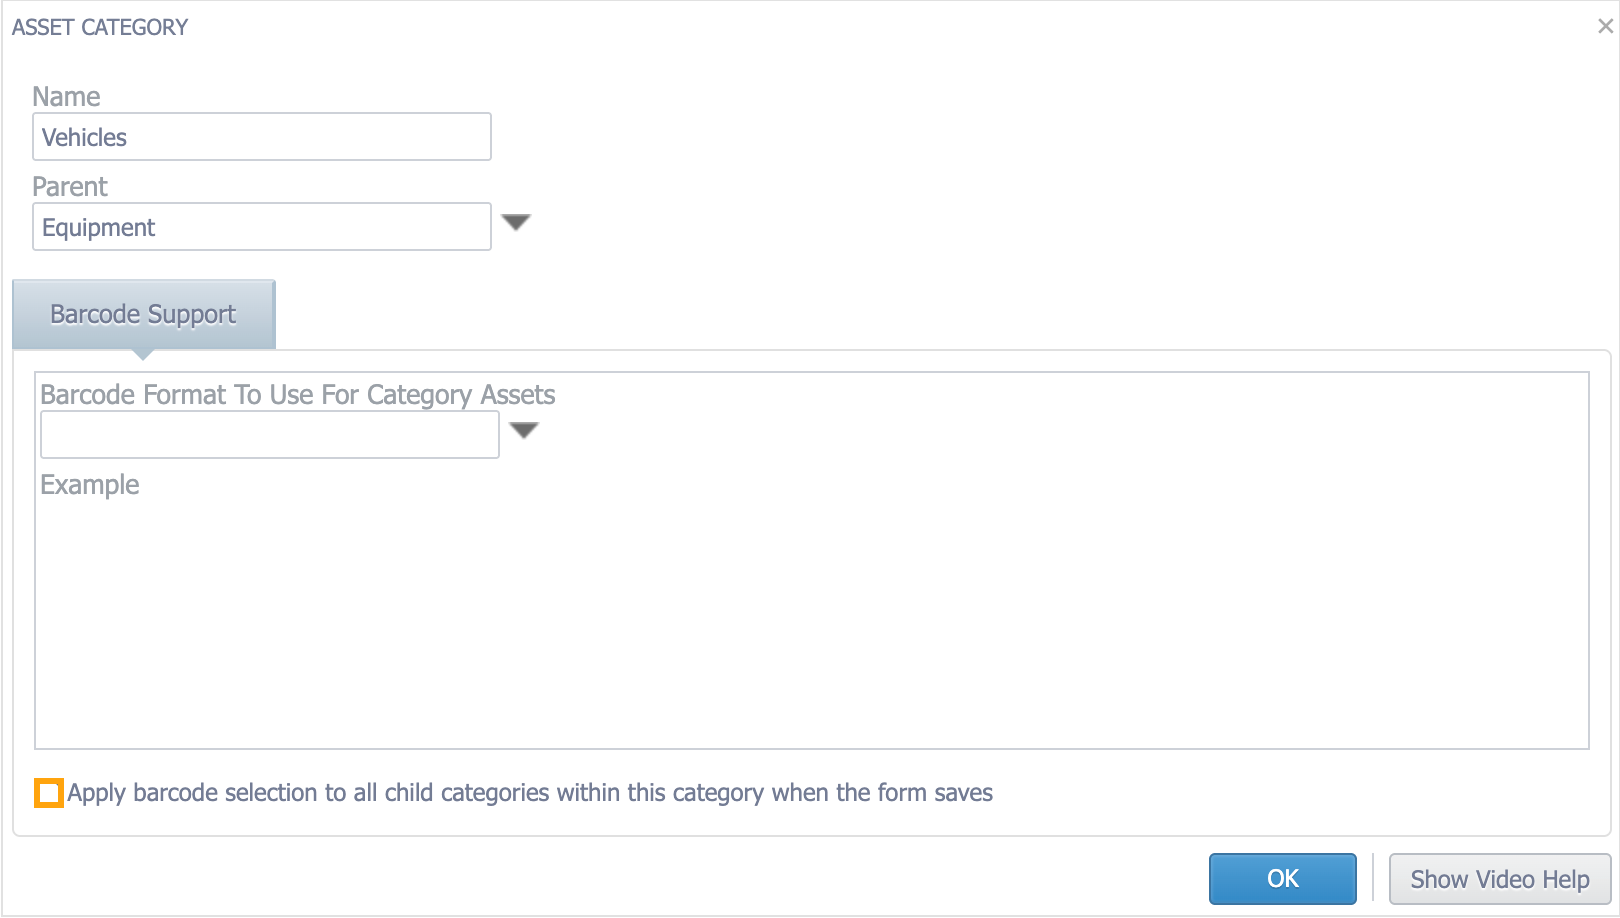Click the Parent label text
The width and height of the screenshot is (1620, 918).
point(69,186)
